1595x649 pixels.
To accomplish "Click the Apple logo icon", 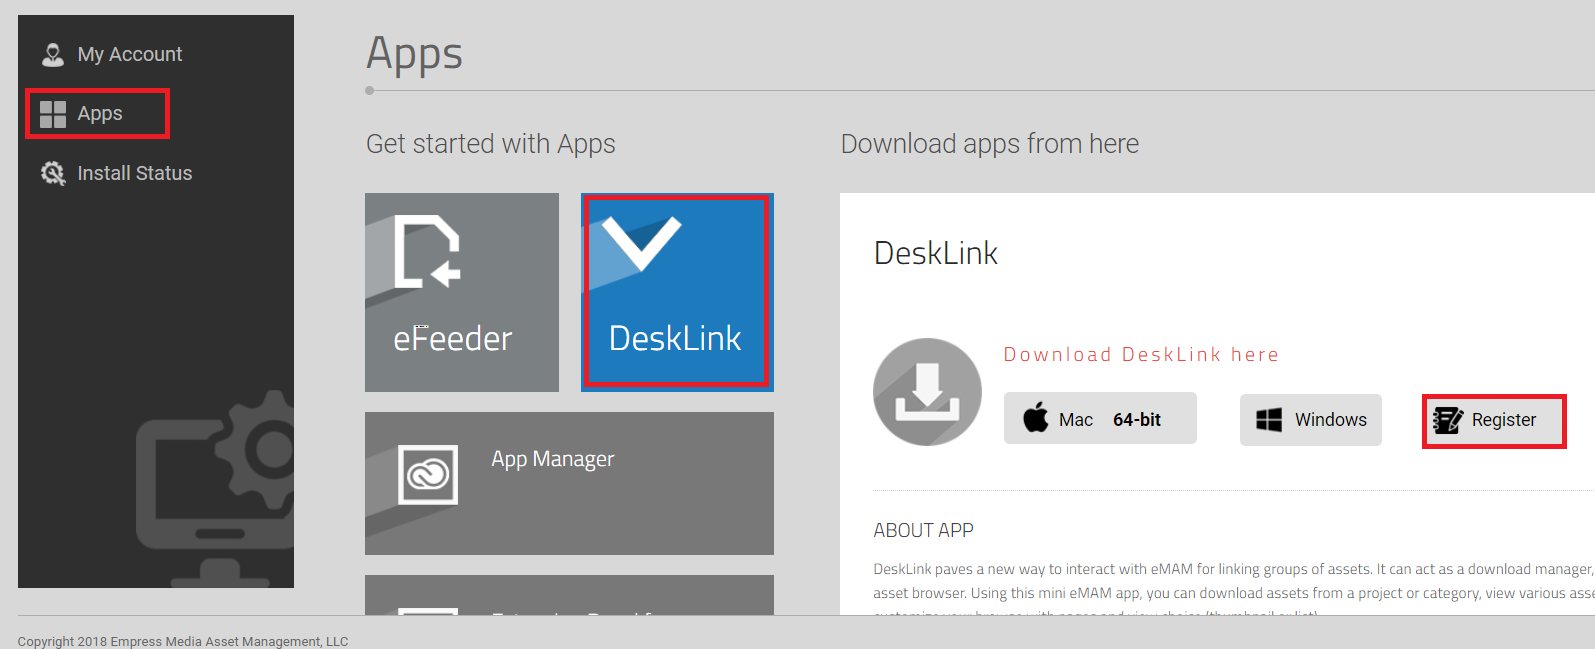I will [1036, 418].
